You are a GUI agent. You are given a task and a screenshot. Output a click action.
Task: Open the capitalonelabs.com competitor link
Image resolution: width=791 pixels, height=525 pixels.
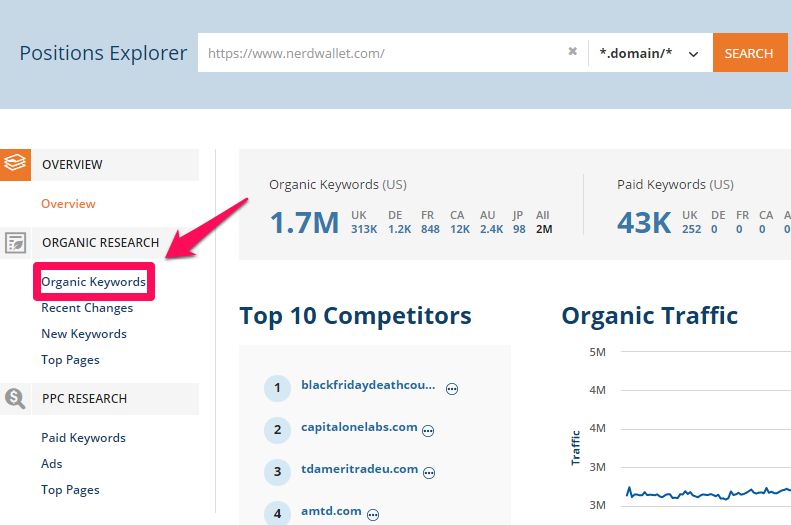[x=359, y=427]
